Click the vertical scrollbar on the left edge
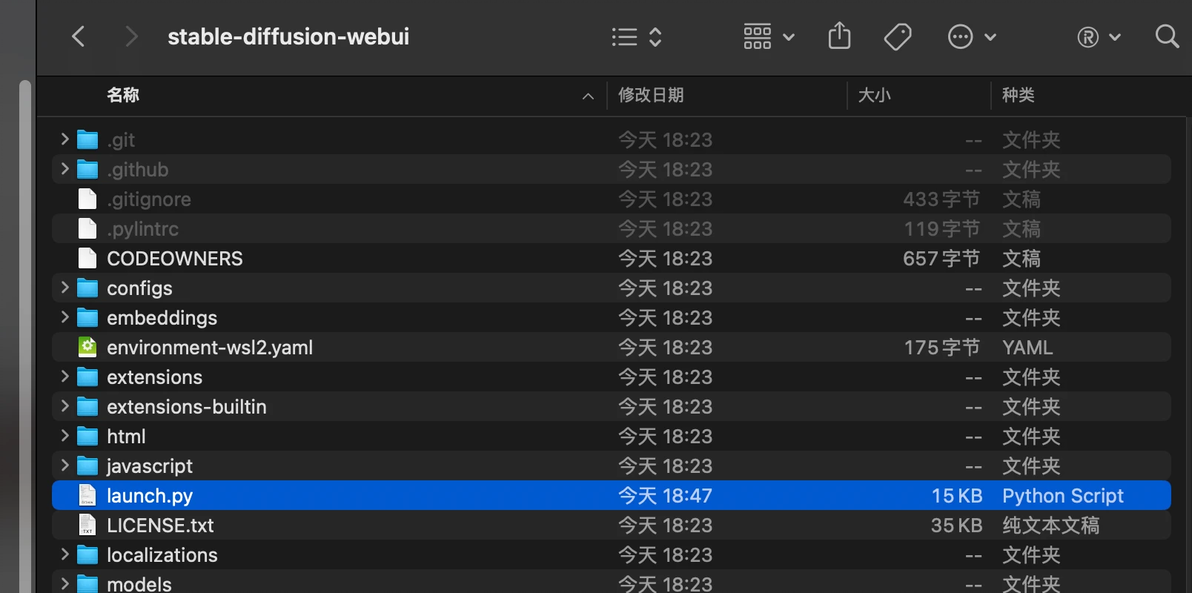This screenshot has width=1192, height=593. [25, 335]
